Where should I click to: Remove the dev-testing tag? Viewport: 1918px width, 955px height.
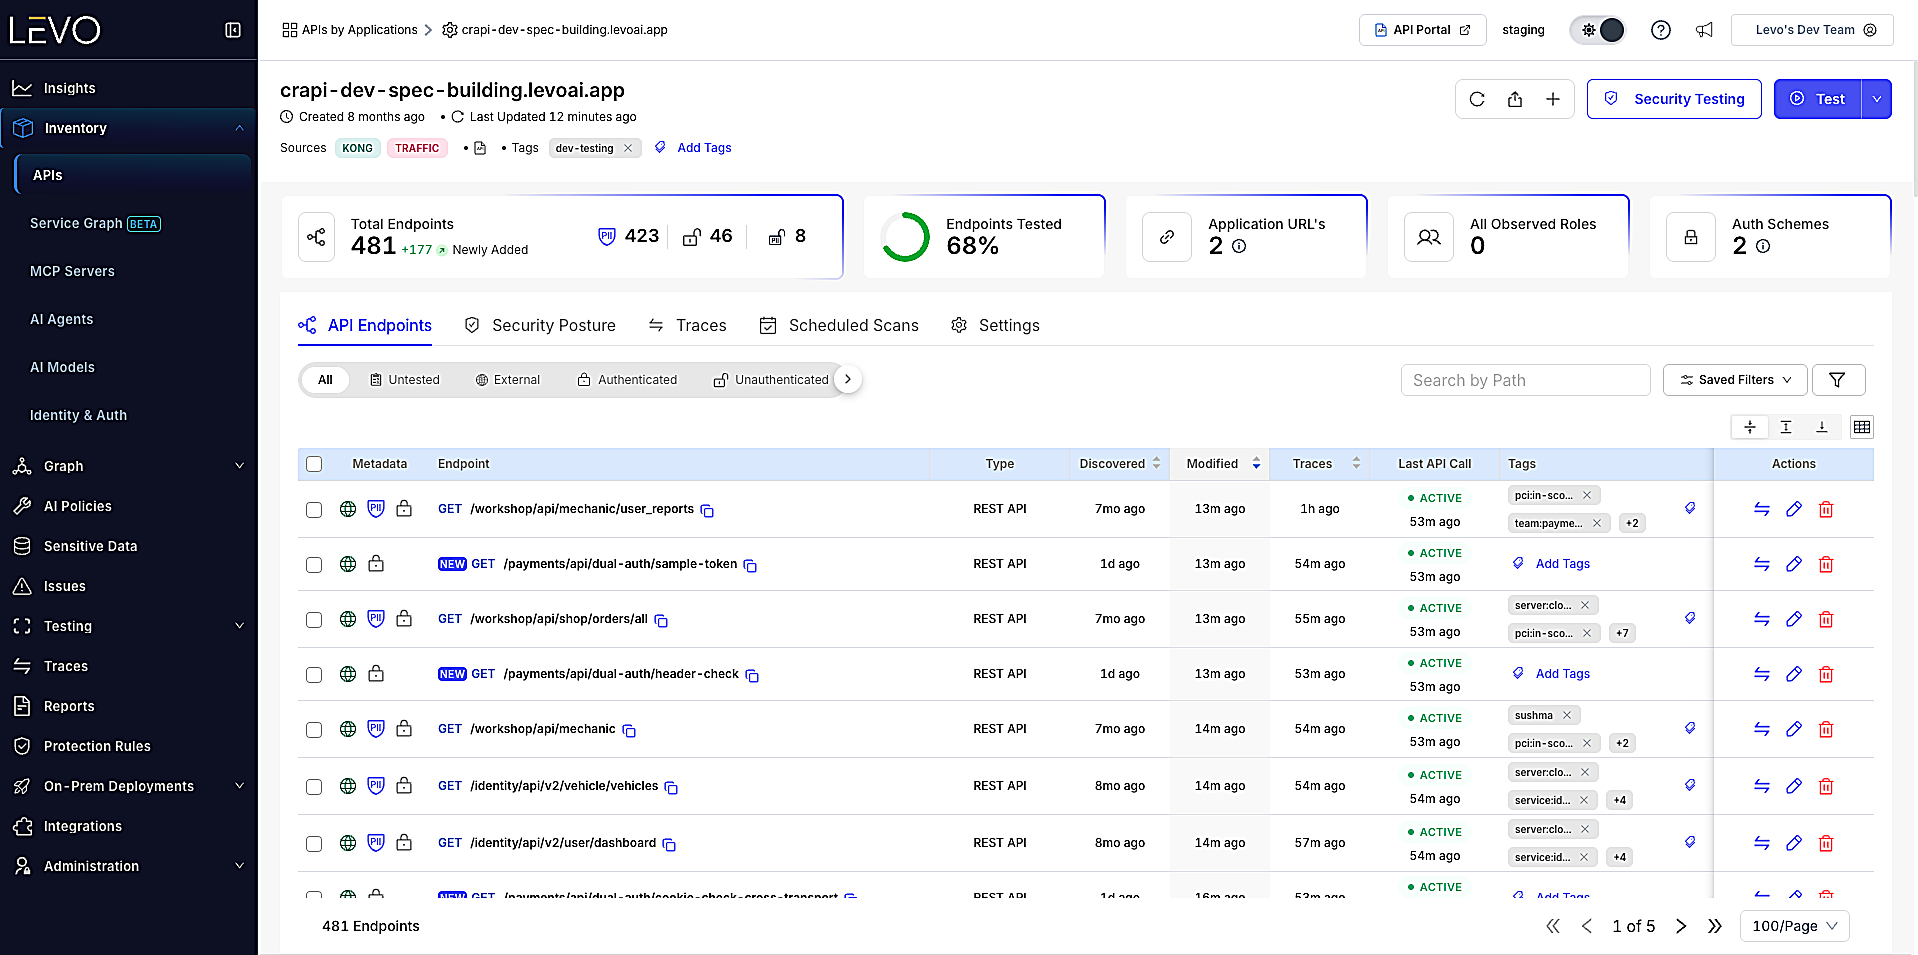click(628, 148)
